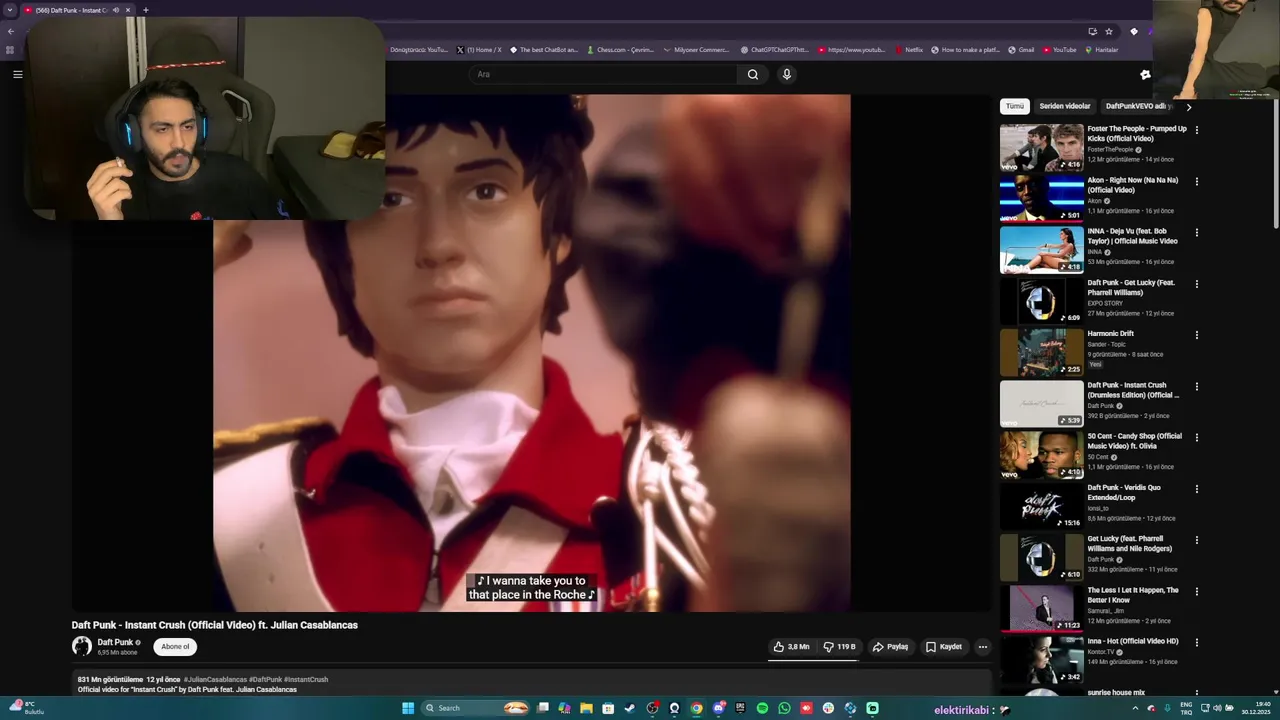Open more actions ellipsis beside Kaydet

982,647
